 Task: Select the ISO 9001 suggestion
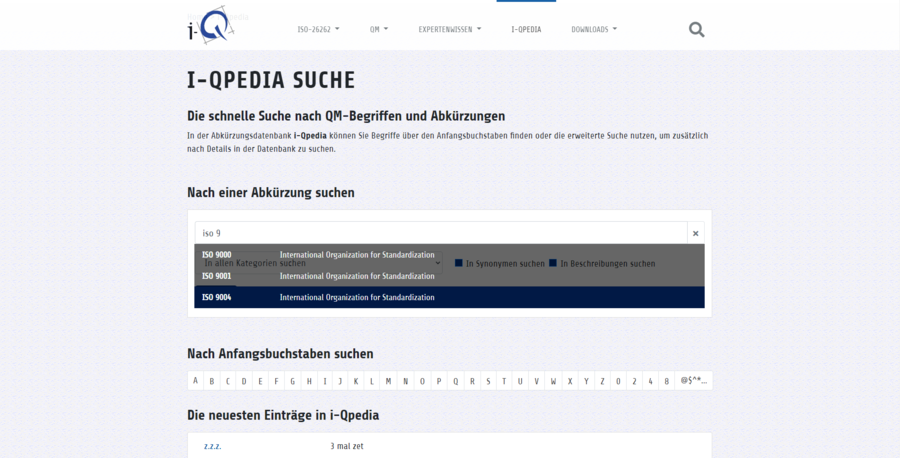pyautogui.click(x=449, y=276)
